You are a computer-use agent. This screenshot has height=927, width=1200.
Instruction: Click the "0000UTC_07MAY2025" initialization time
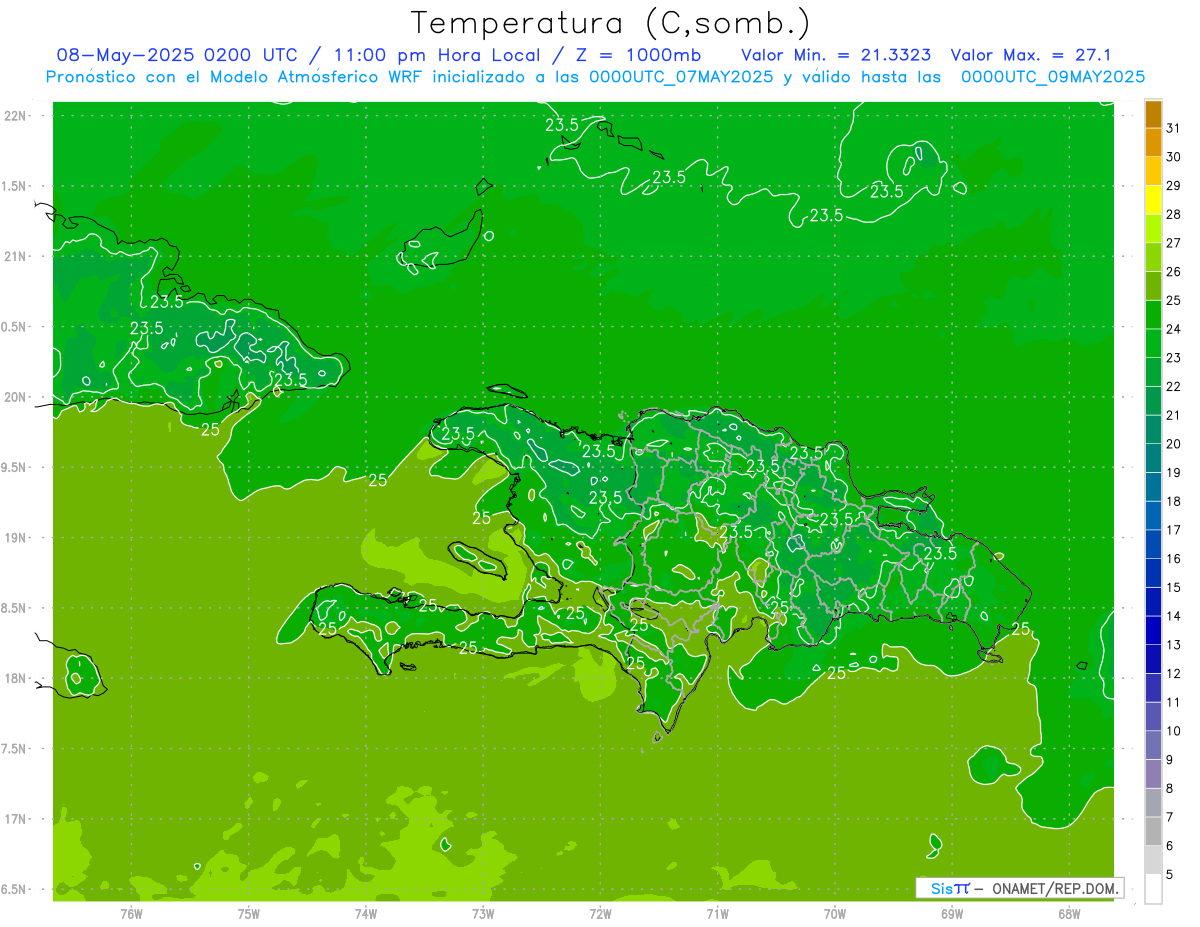[681, 77]
